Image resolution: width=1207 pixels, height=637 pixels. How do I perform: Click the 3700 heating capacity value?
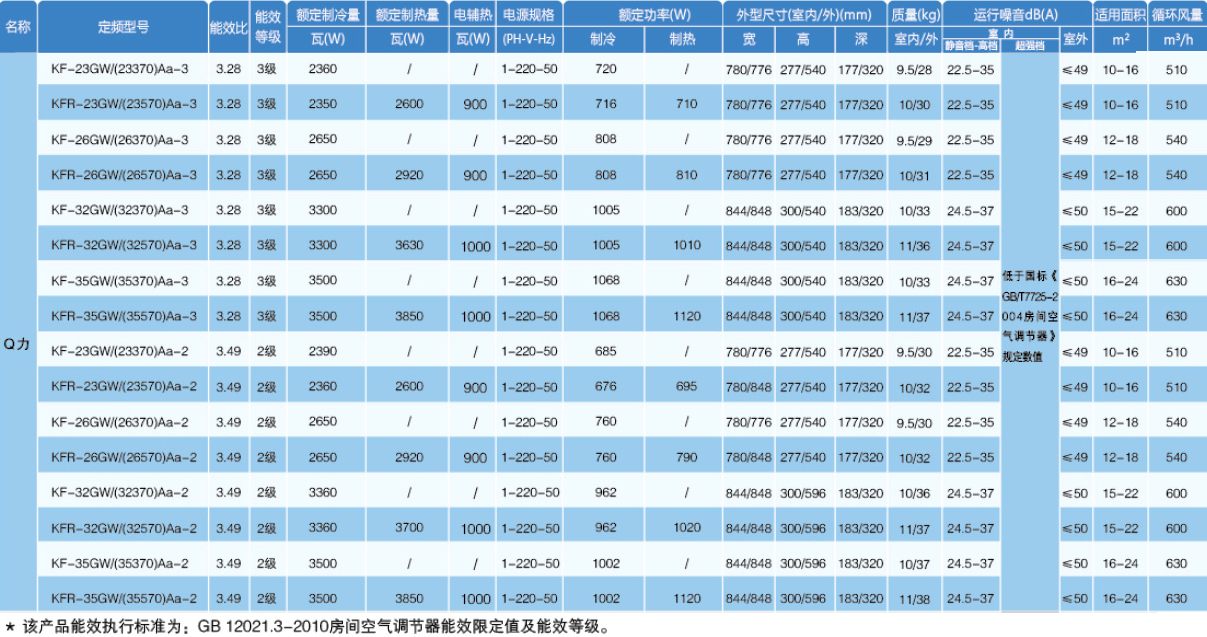408,528
